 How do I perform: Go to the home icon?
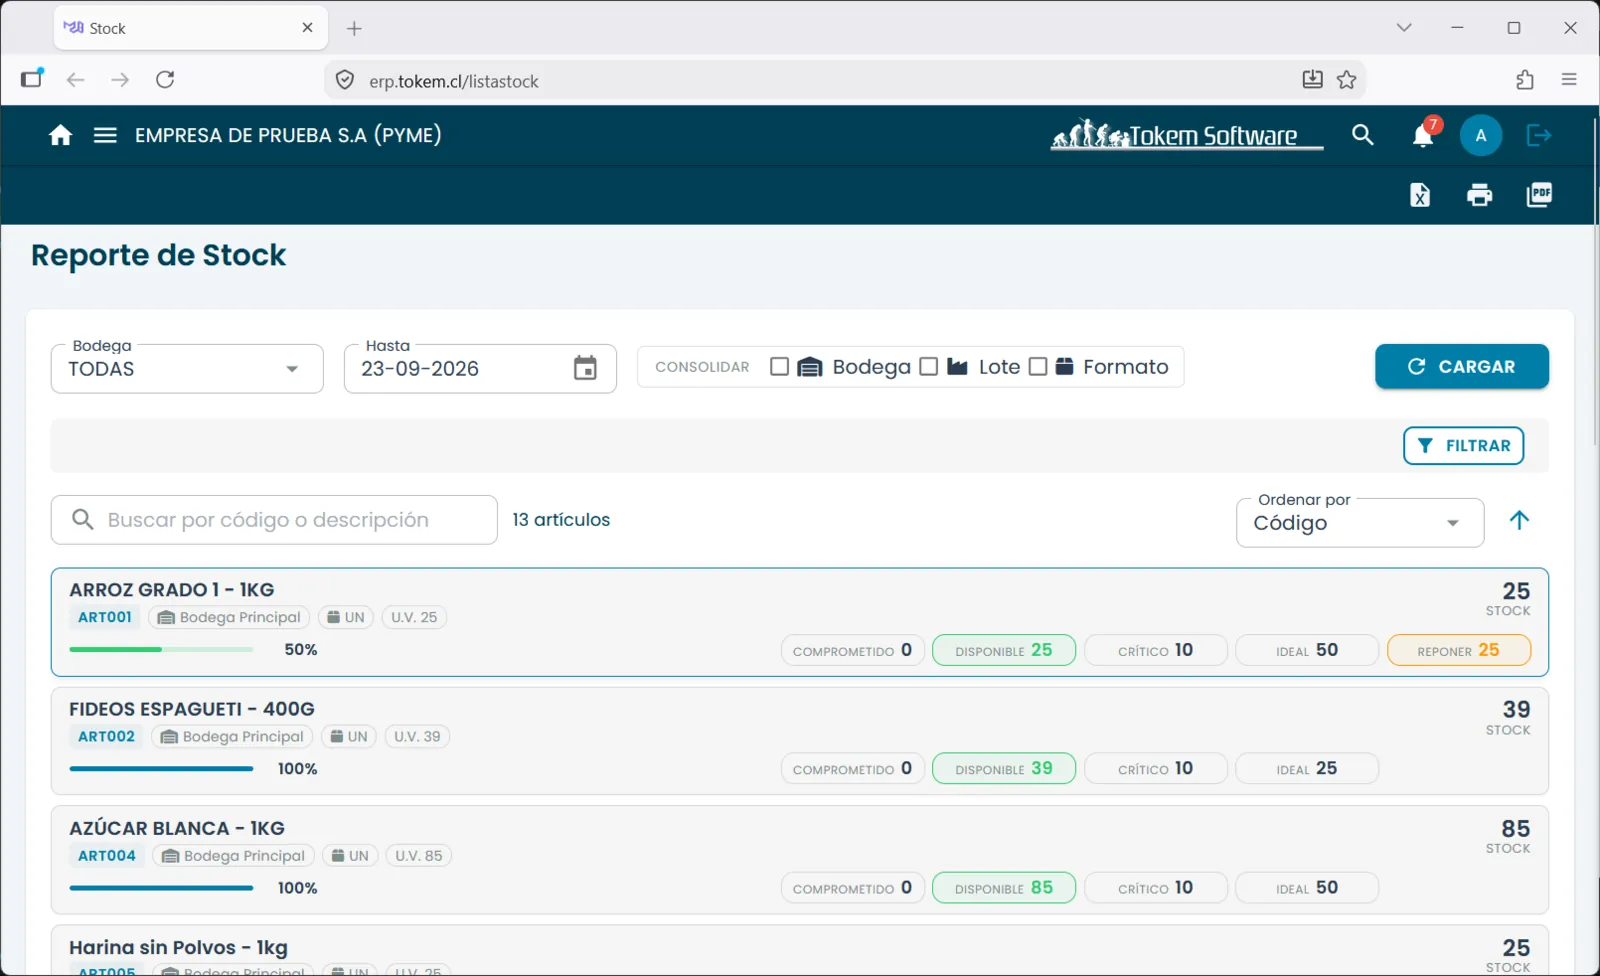[x=60, y=135]
